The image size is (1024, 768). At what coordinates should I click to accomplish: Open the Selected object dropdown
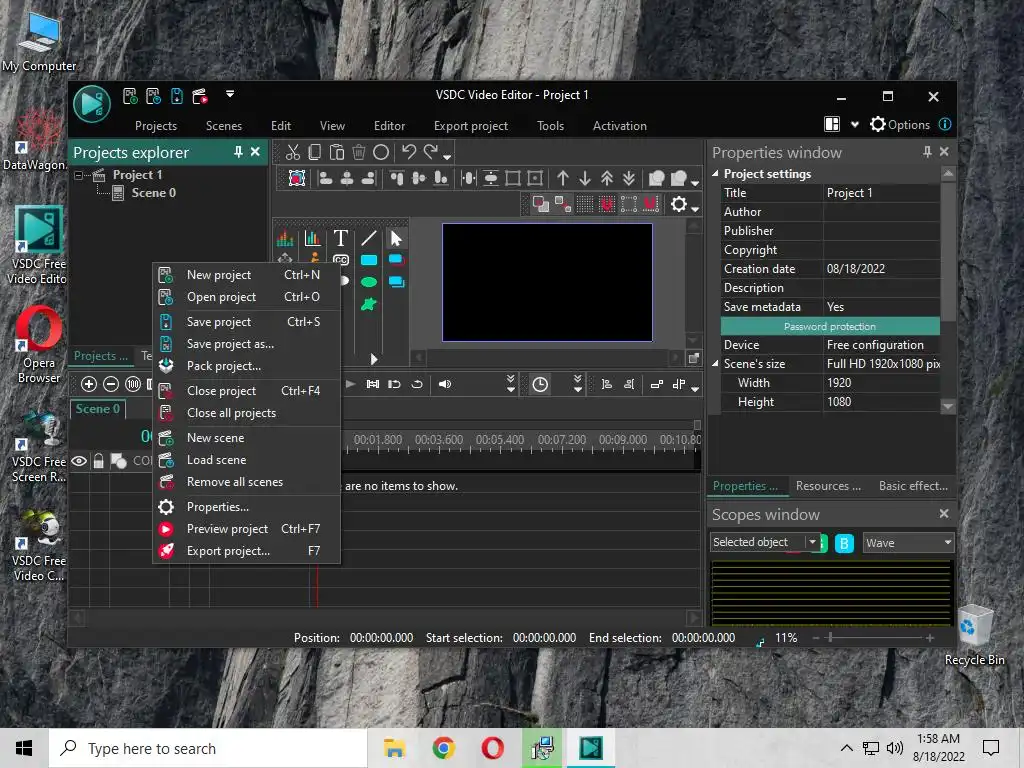pyautogui.click(x=811, y=542)
